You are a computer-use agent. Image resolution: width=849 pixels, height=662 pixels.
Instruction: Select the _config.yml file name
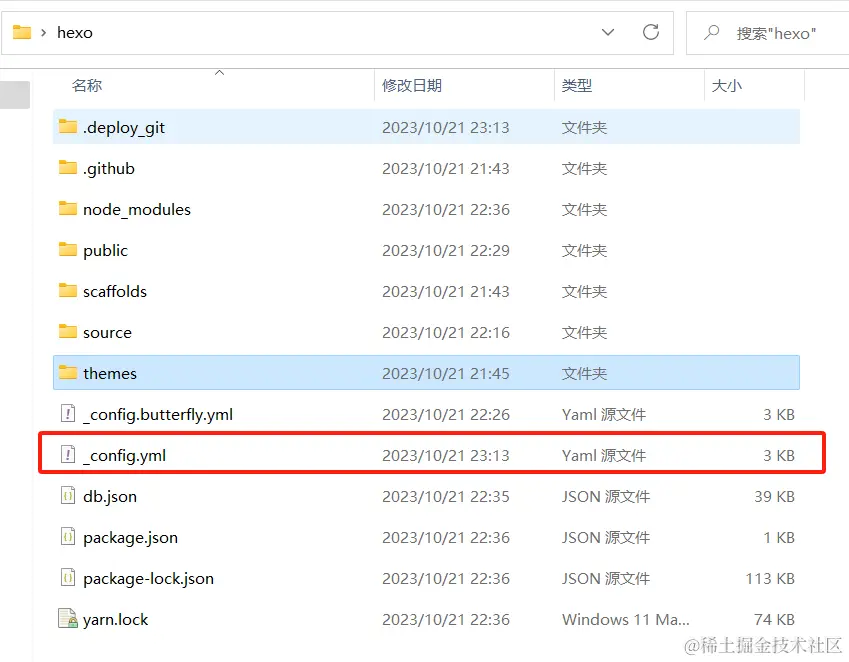(125, 456)
